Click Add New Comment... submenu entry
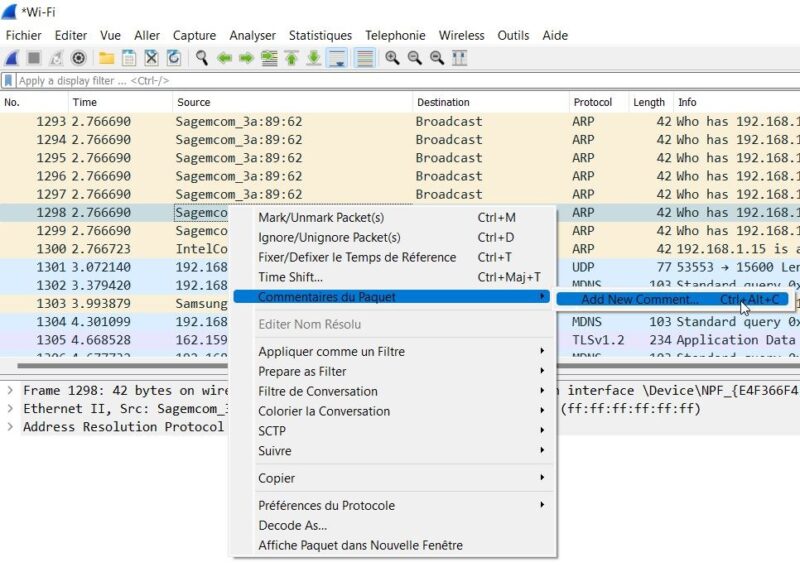The height and width of the screenshot is (567, 800). [672, 300]
